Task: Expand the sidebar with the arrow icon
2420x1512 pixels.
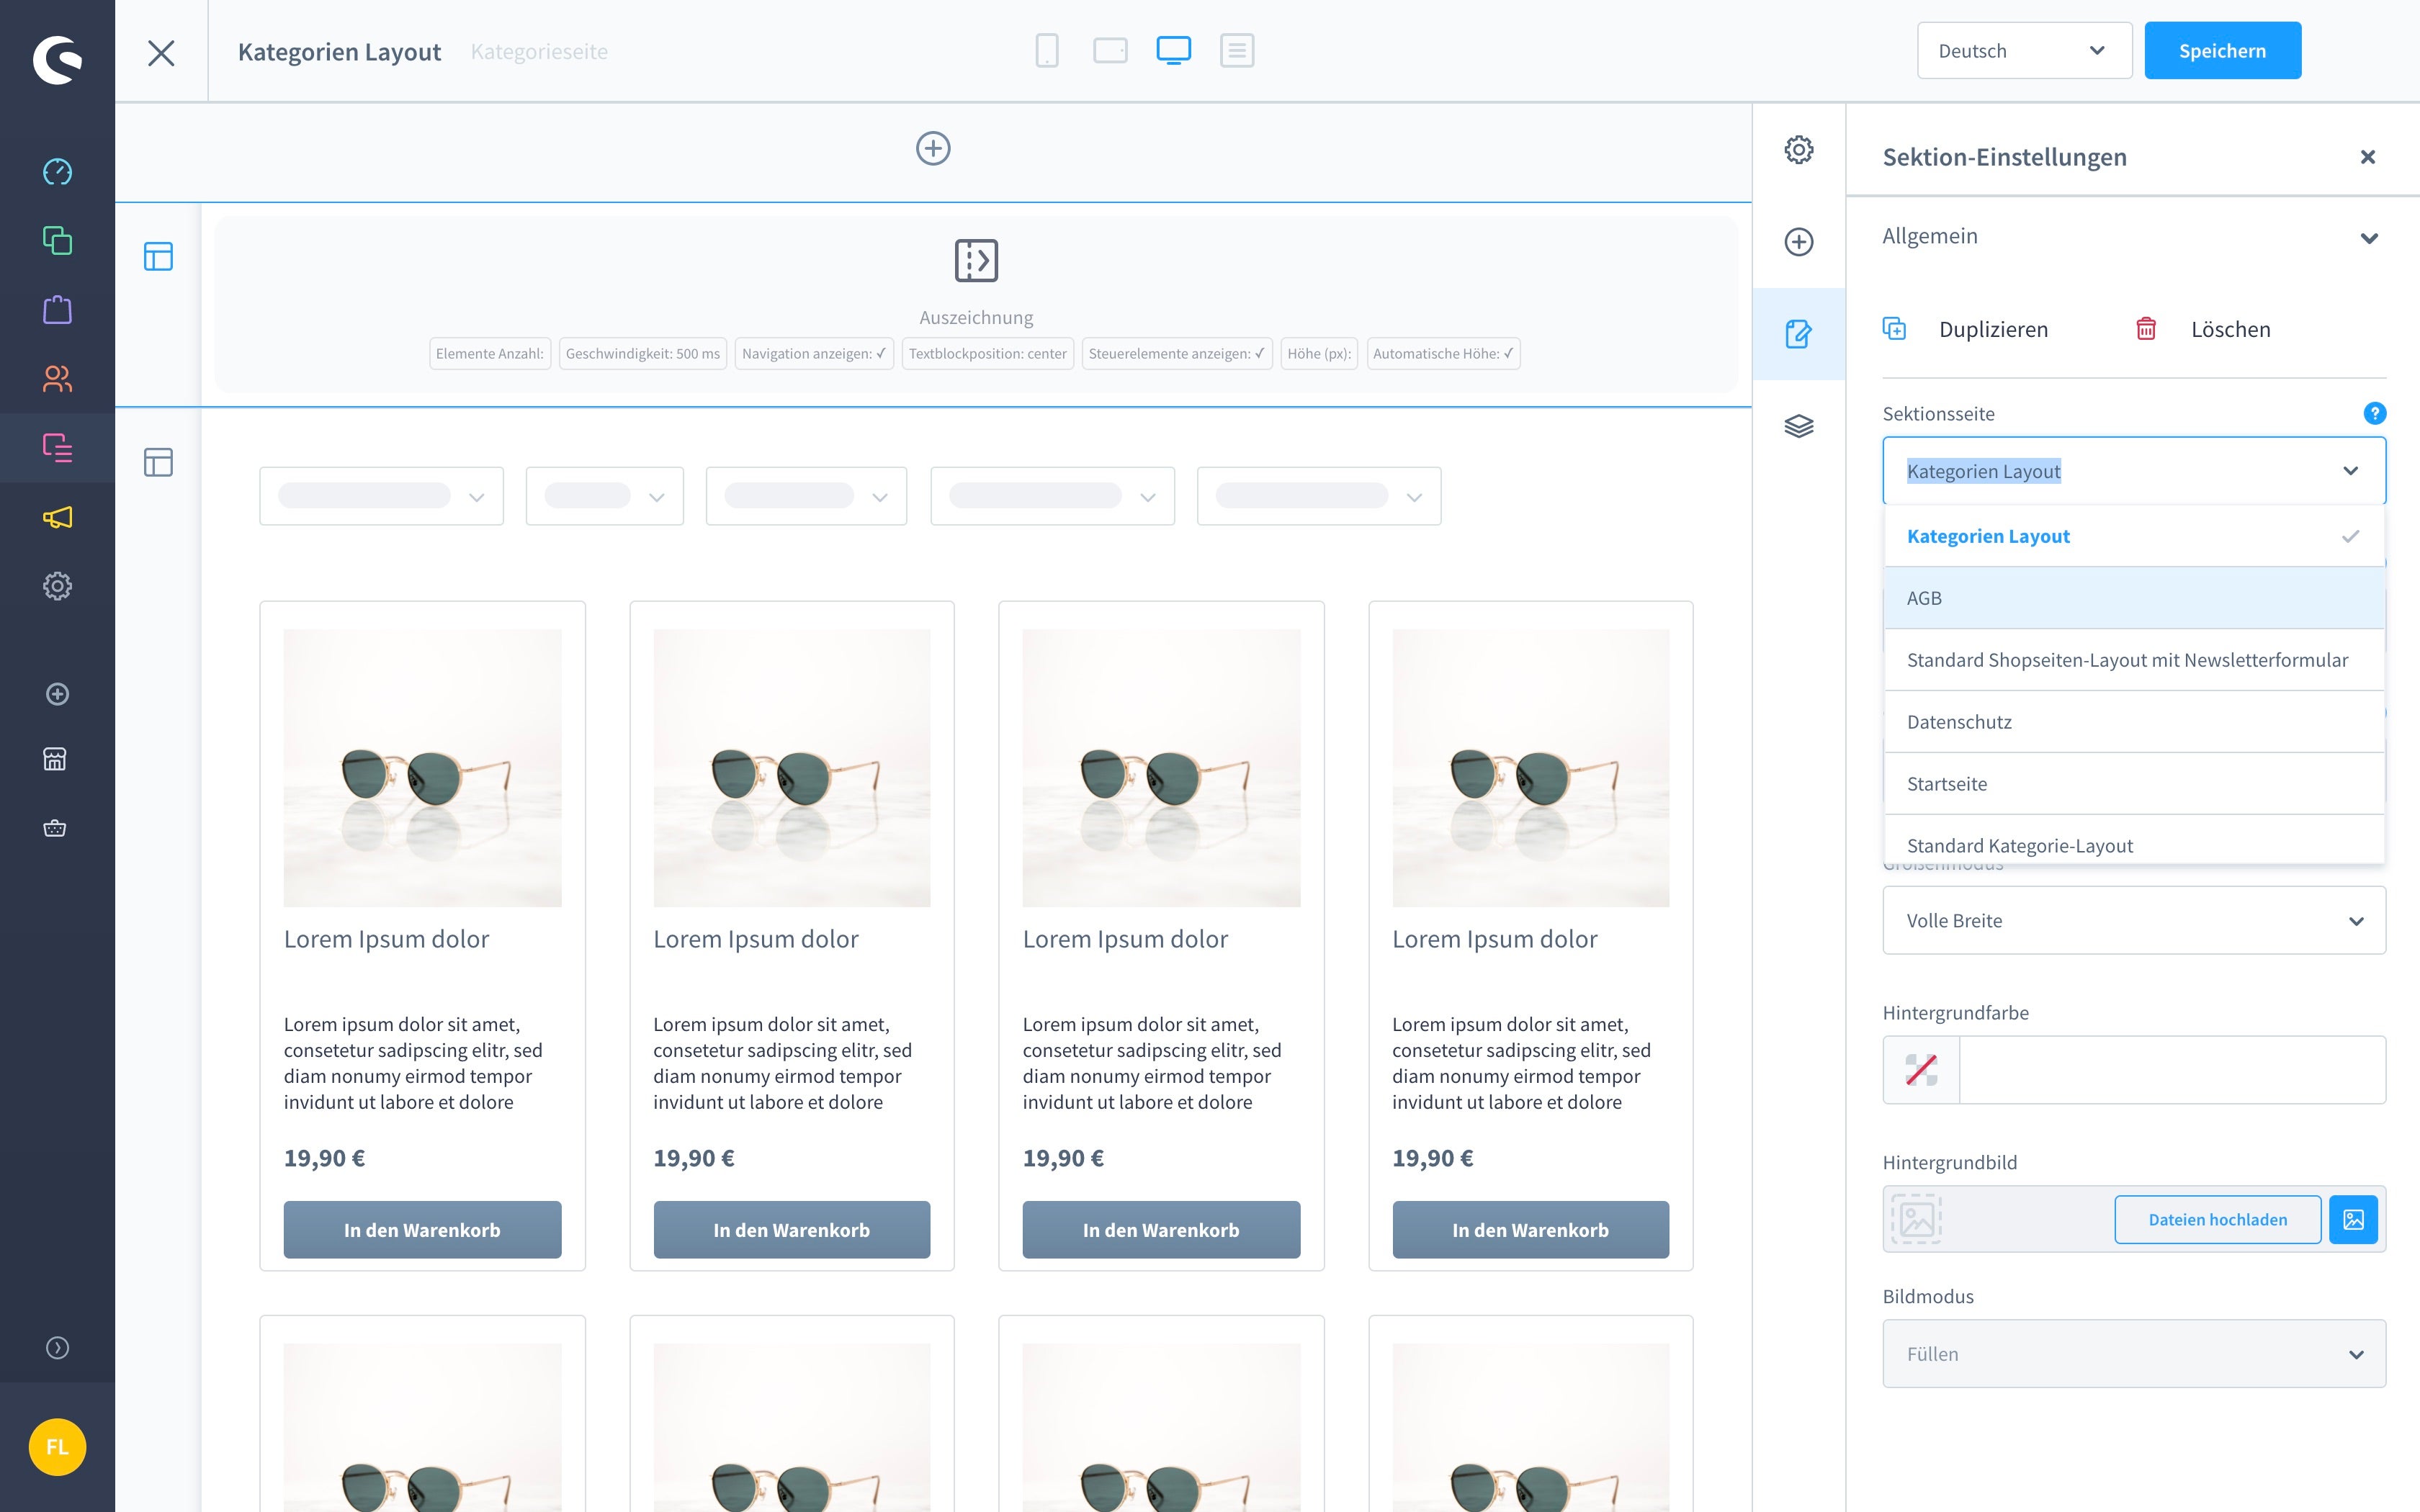Action: pos(57,1348)
